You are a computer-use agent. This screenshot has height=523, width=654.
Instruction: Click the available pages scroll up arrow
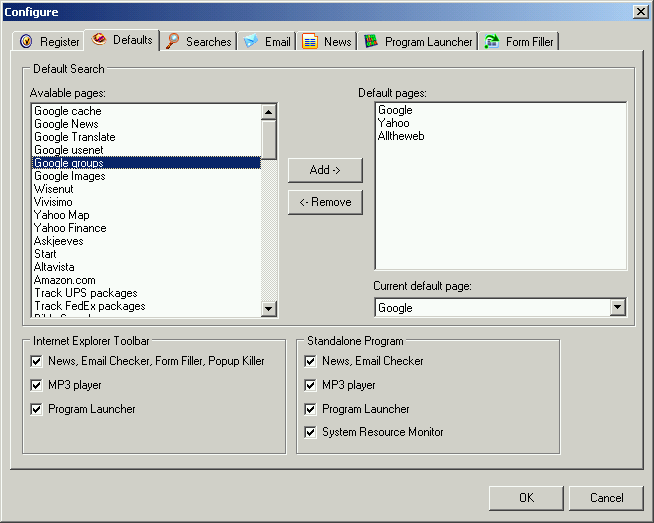[269, 112]
